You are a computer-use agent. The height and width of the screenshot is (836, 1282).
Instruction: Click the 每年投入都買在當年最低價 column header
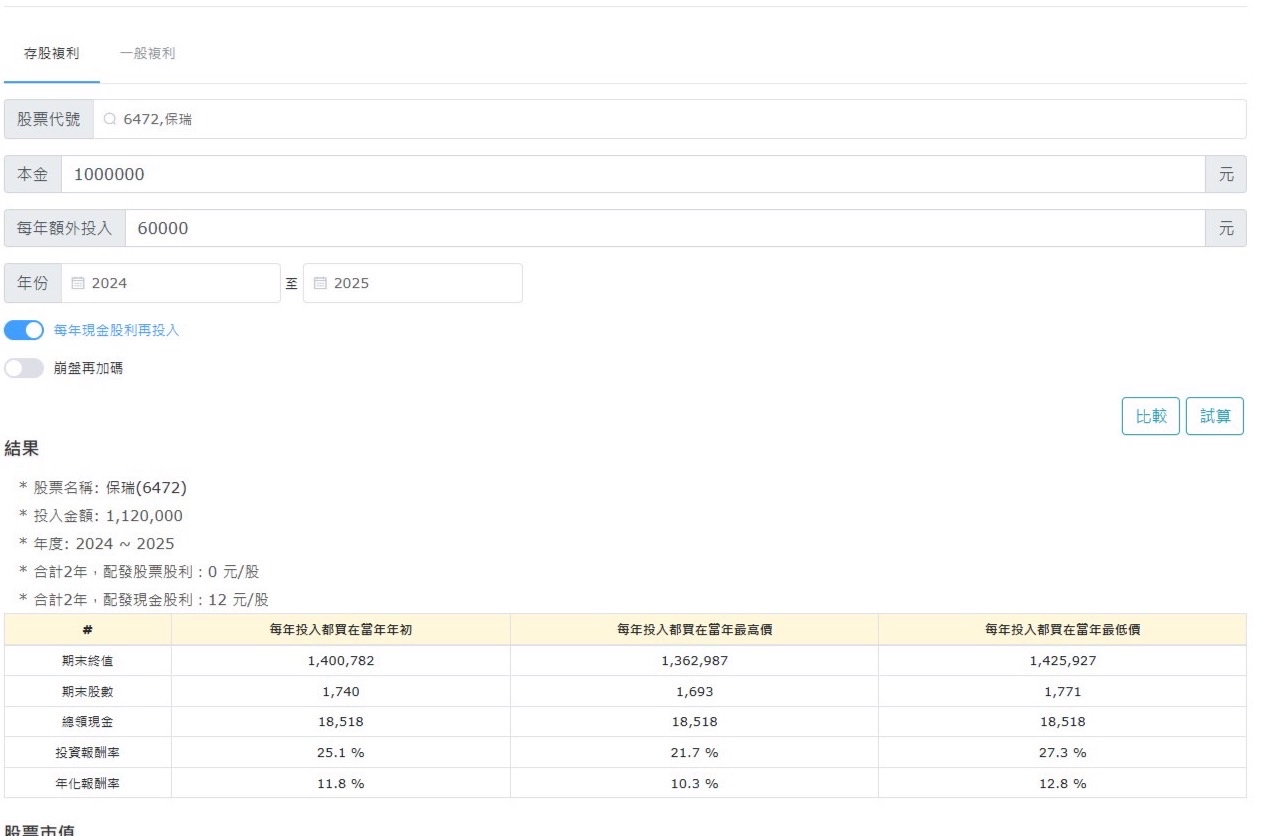[x=1061, y=630]
